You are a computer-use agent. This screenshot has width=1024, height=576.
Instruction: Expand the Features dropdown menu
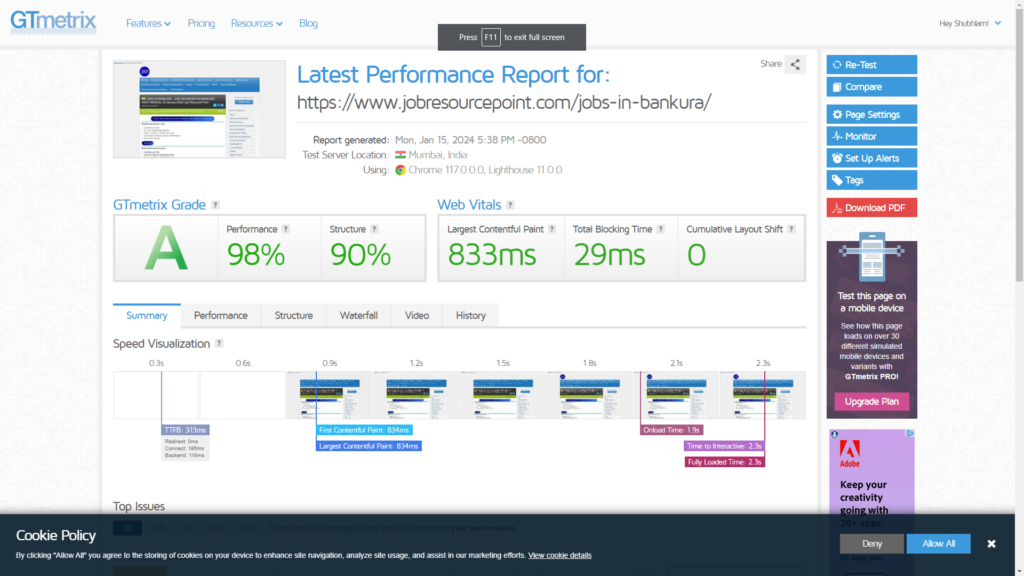point(148,23)
